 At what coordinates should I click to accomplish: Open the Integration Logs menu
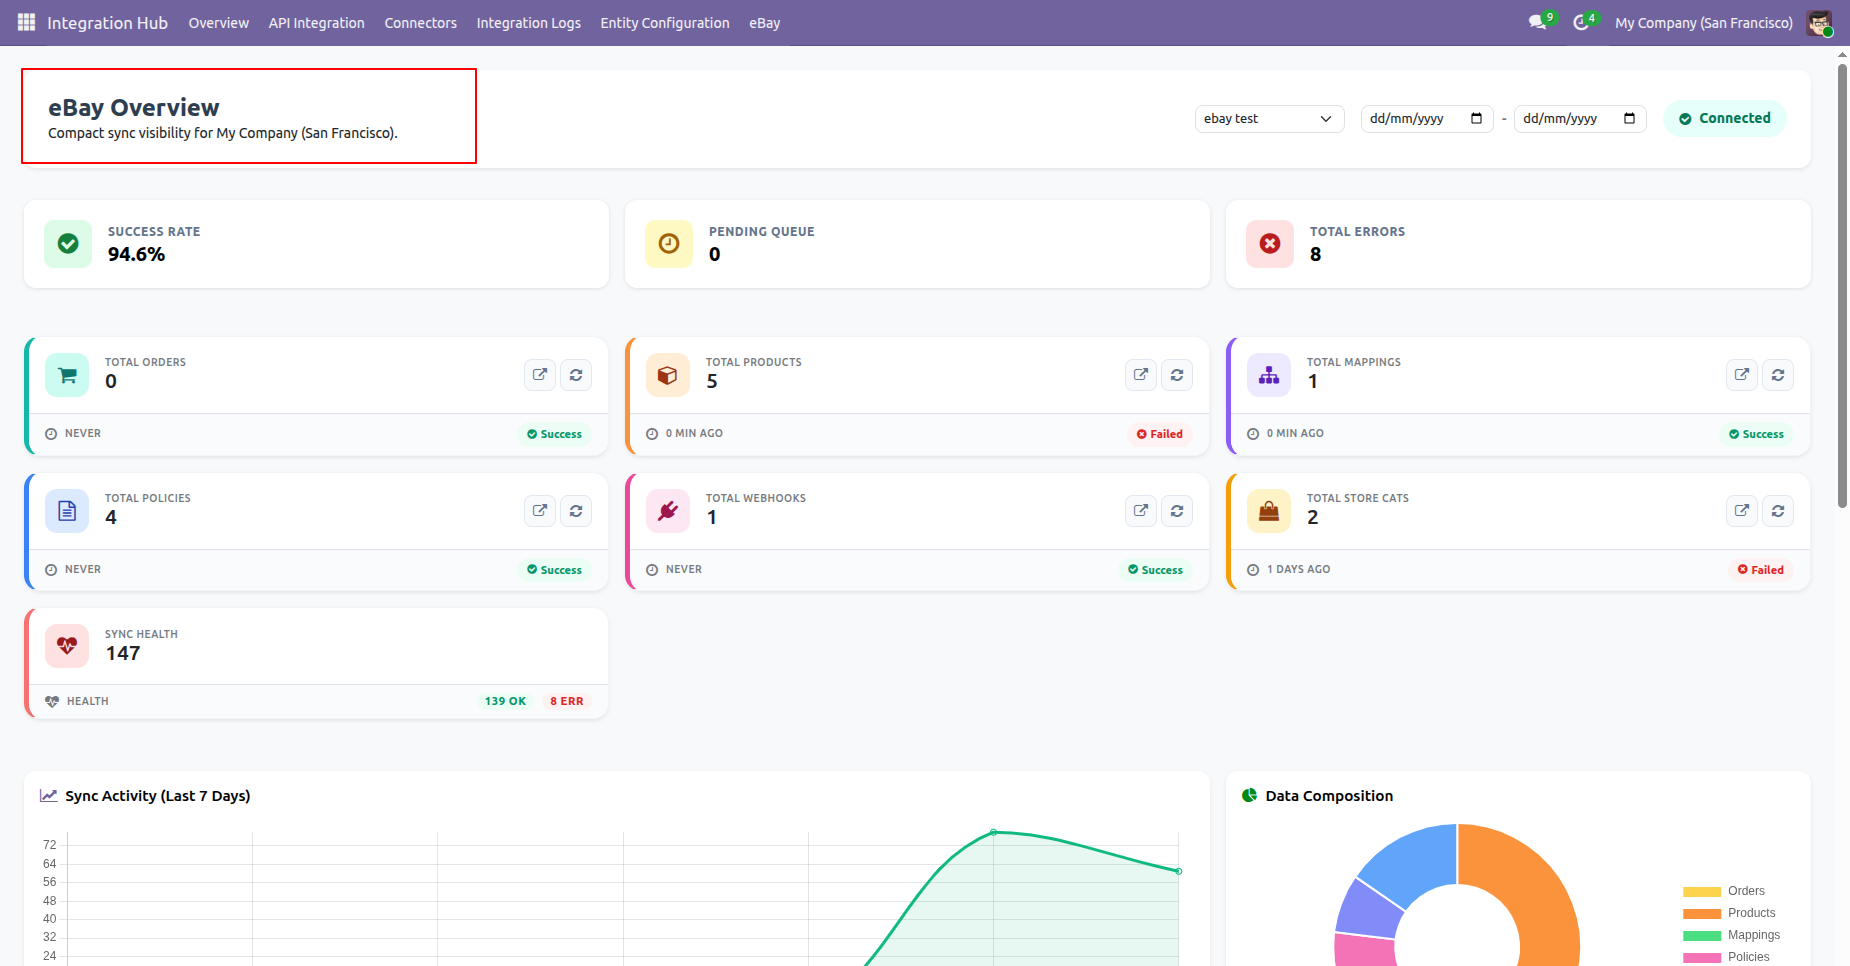point(529,23)
